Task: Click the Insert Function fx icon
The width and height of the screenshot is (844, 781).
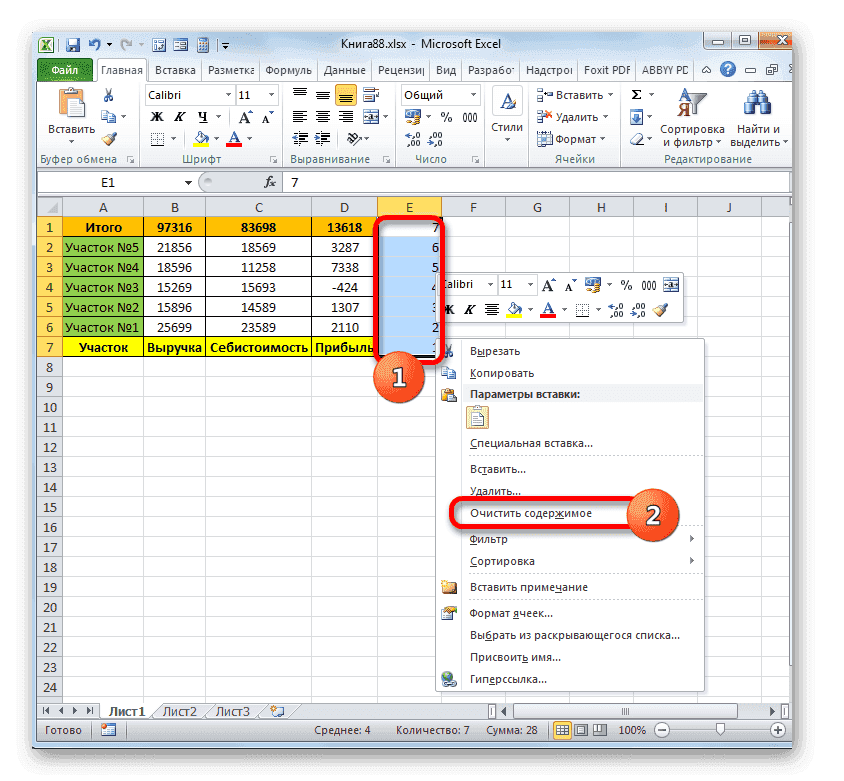Action: pos(270,183)
